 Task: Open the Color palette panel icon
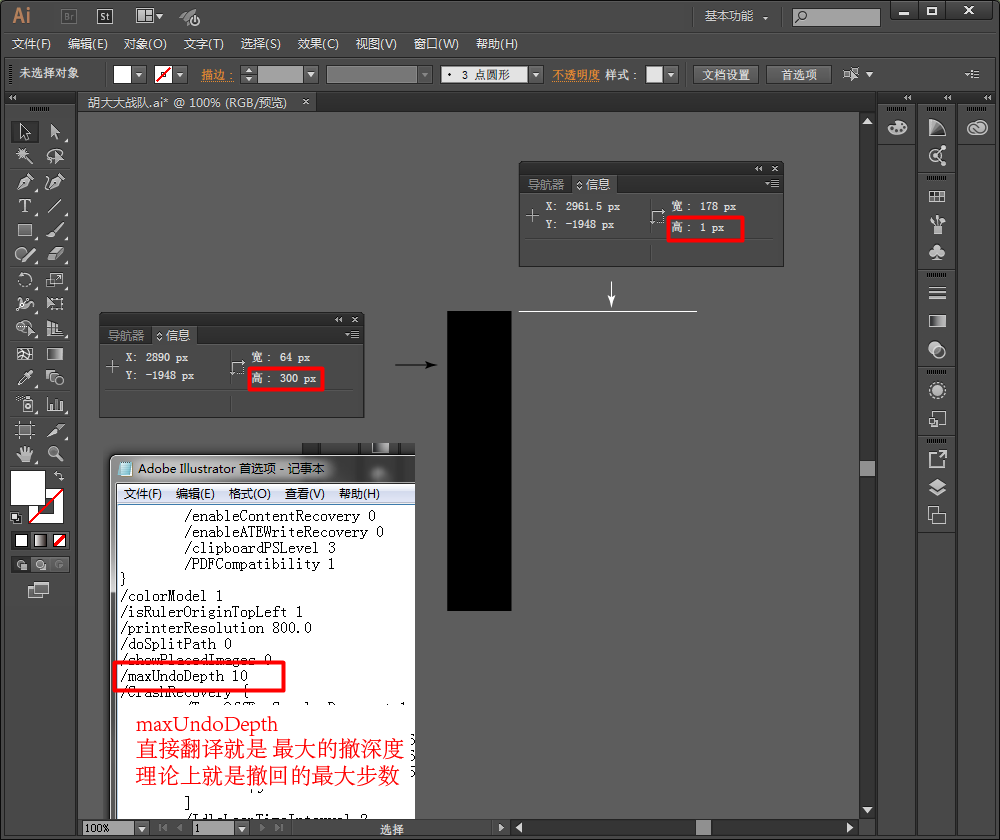tap(897, 128)
